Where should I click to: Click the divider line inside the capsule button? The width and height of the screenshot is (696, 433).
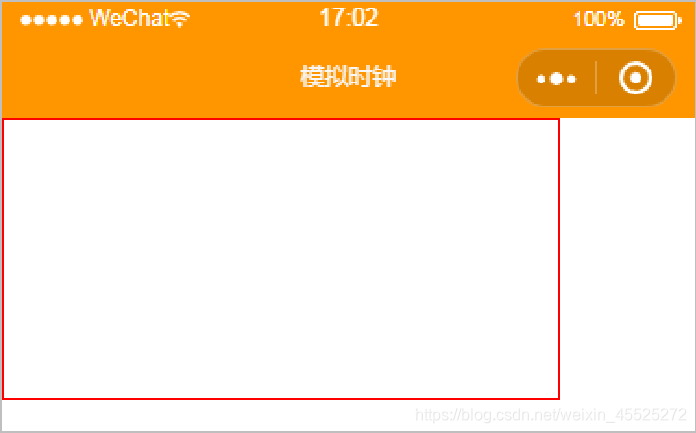click(x=596, y=78)
